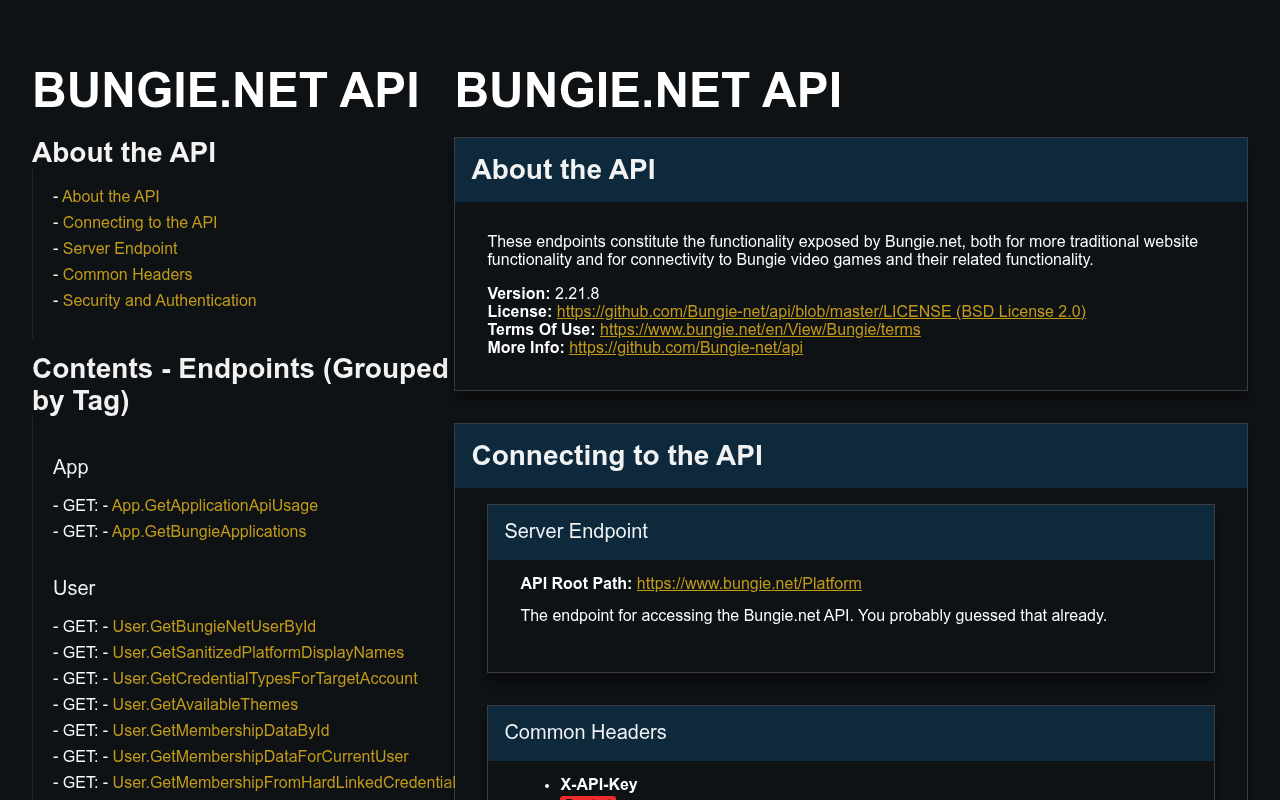Click the Version 2.21.8 text
The height and width of the screenshot is (800, 1280).
point(543,293)
